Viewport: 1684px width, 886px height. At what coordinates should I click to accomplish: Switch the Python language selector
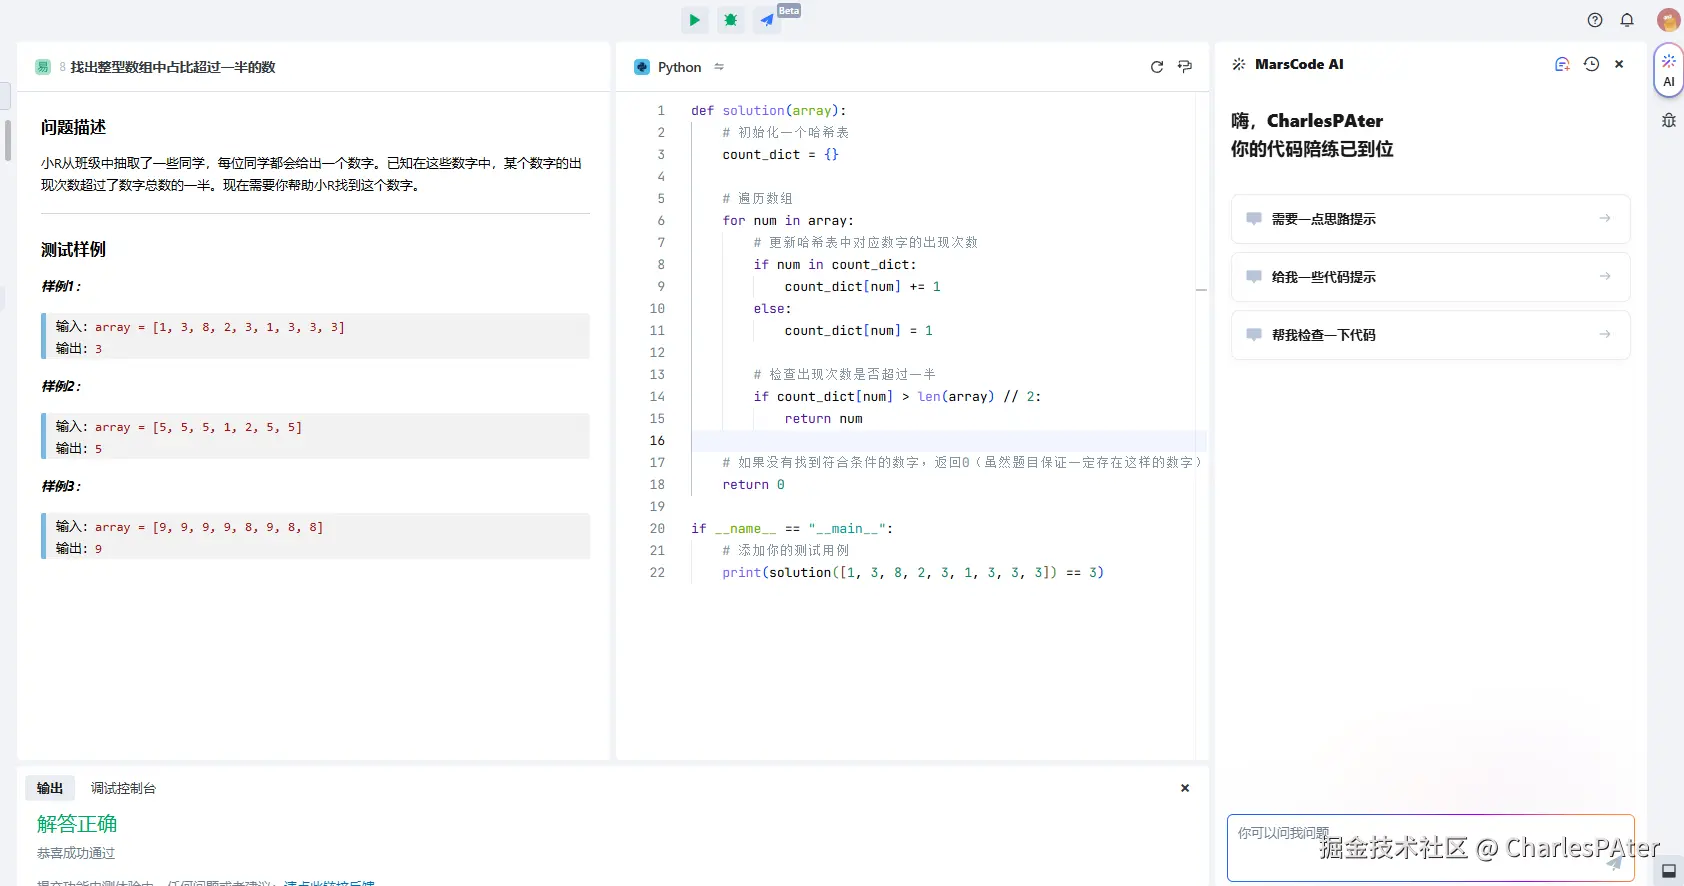pyautogui.click(x=679, y=67)
